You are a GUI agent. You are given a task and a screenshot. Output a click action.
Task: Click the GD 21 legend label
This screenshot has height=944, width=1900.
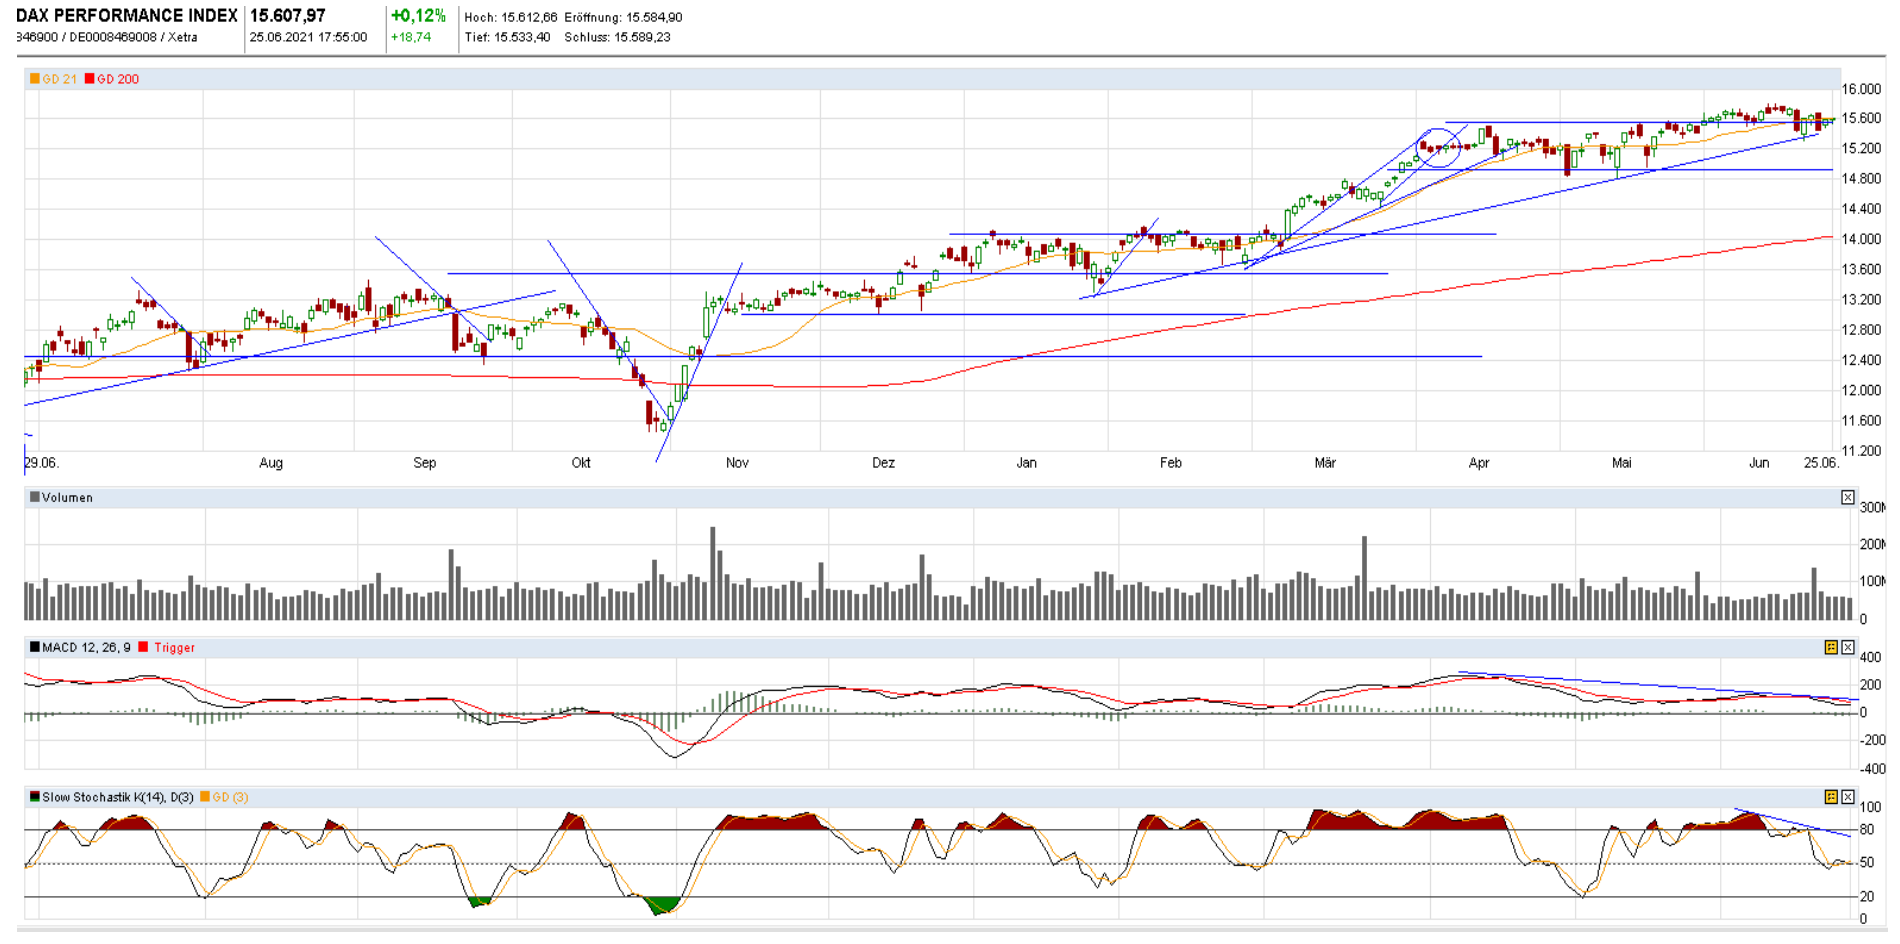click(60, 79)
